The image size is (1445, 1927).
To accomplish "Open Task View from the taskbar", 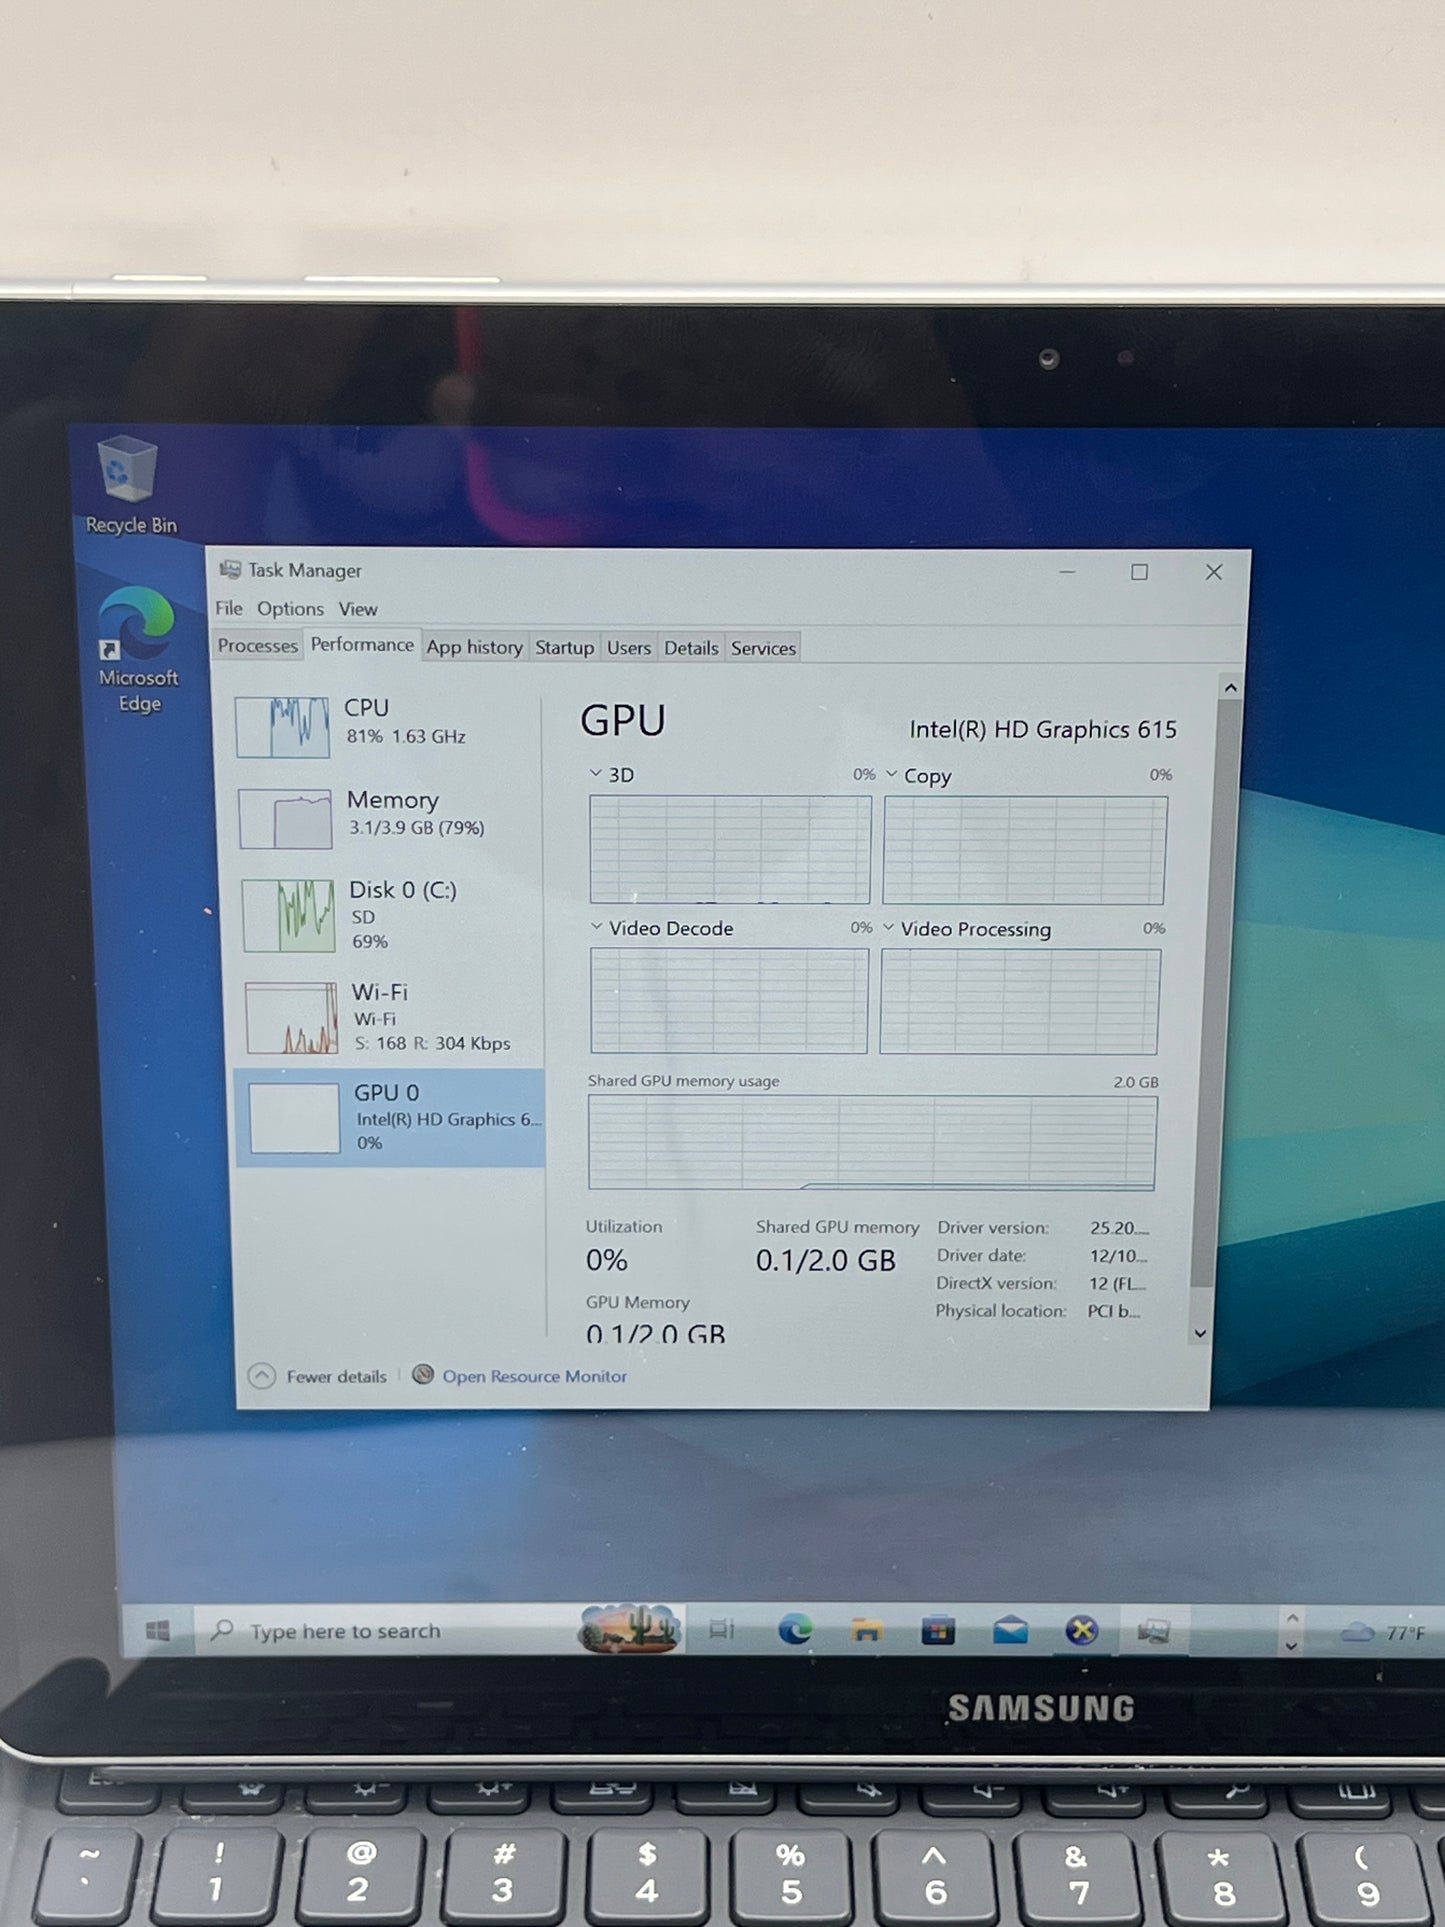I will 721,1630.
